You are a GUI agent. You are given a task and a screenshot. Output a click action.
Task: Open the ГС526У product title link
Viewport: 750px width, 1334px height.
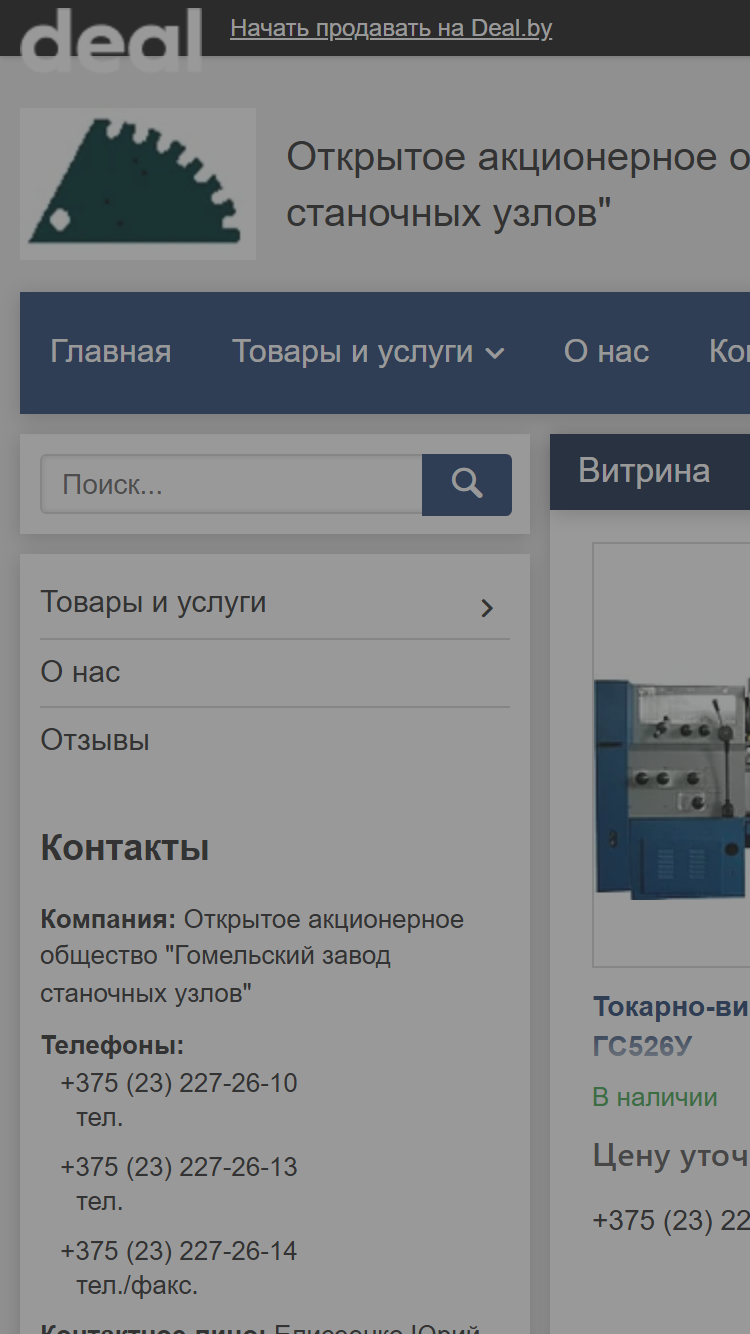point(671,1026)
